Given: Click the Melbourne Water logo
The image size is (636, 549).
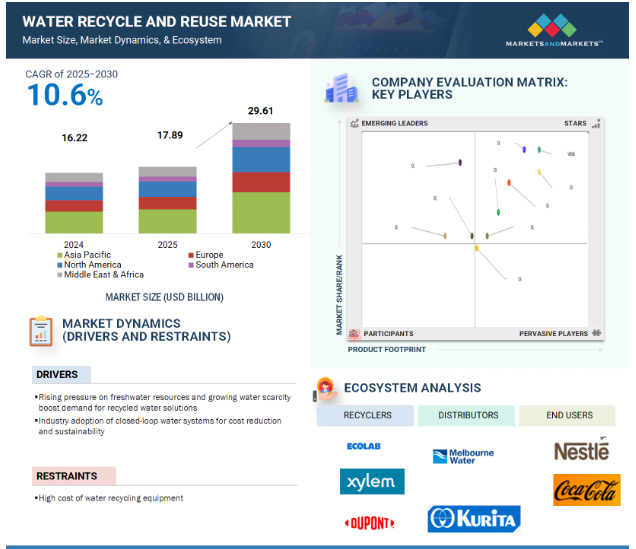Looking at the screenshot, I should coord(463,457).
